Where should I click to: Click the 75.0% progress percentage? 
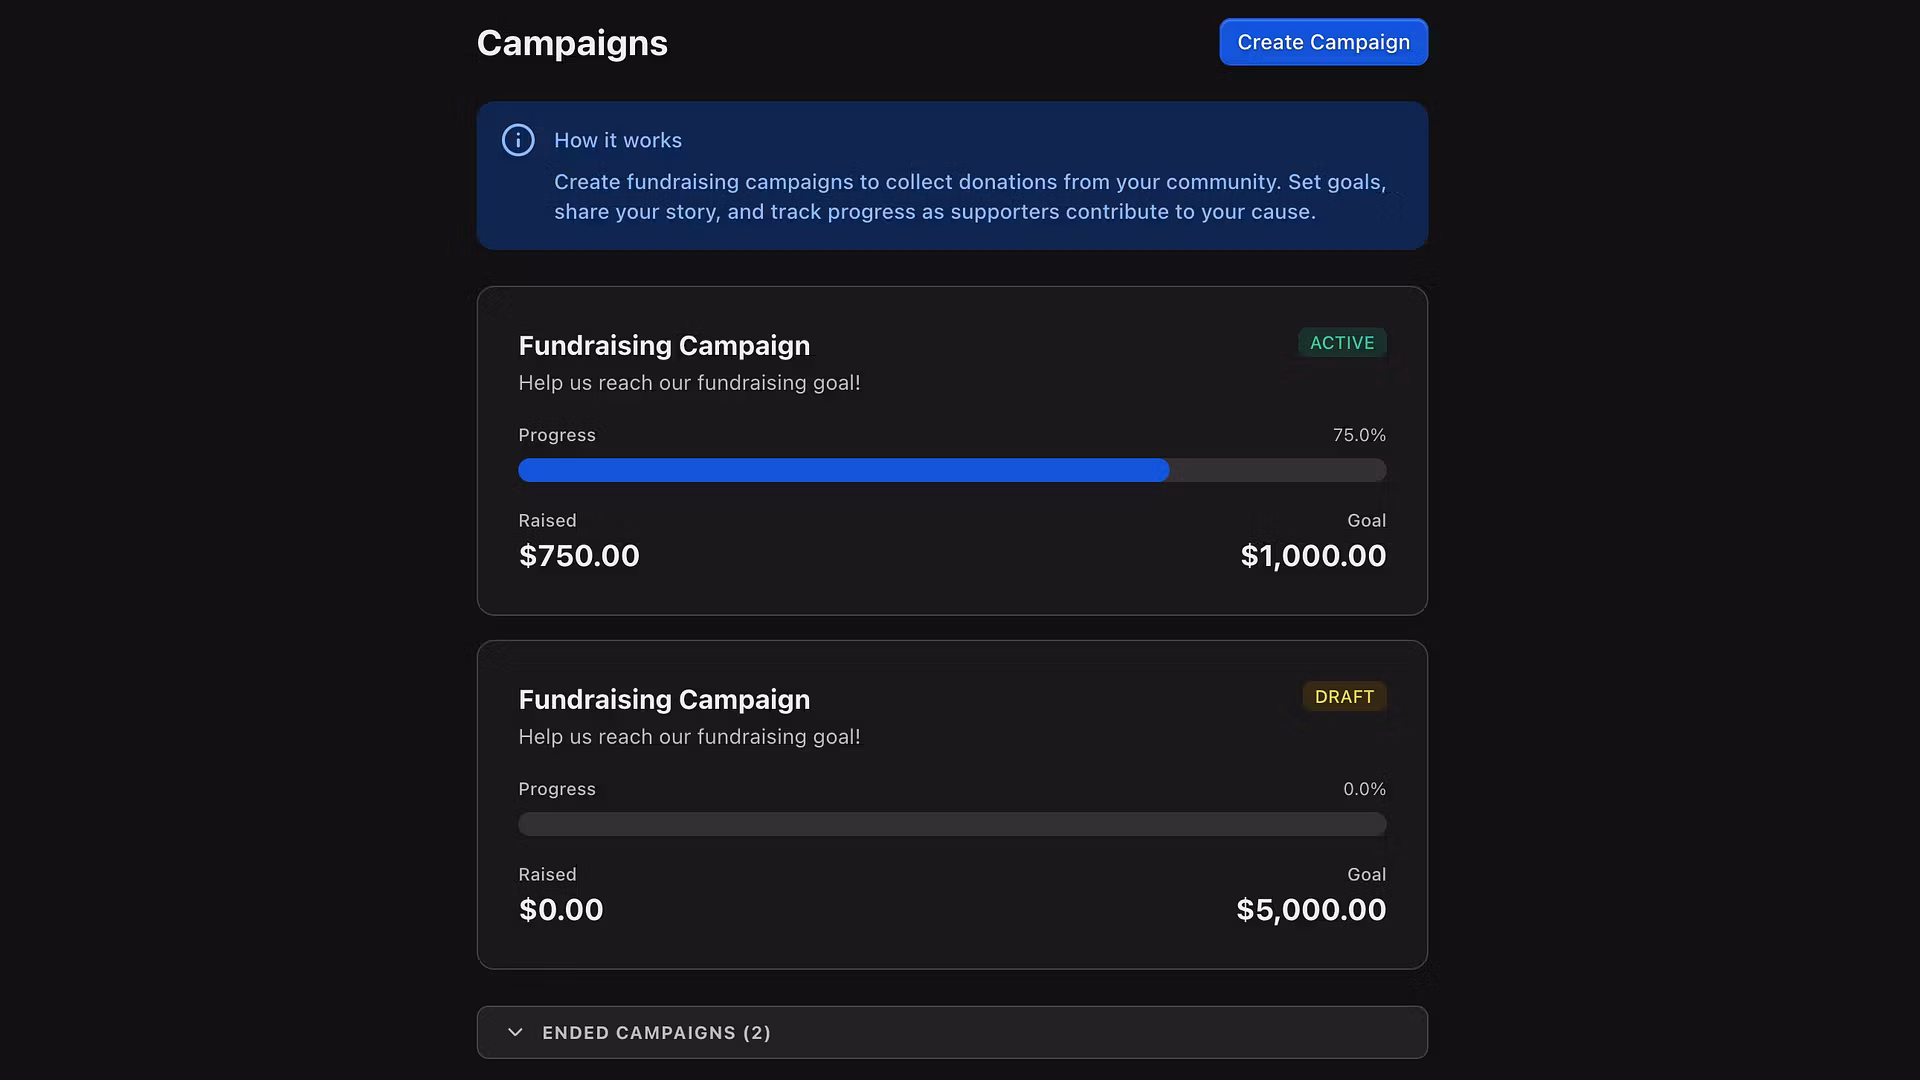tap(1359, 435)
